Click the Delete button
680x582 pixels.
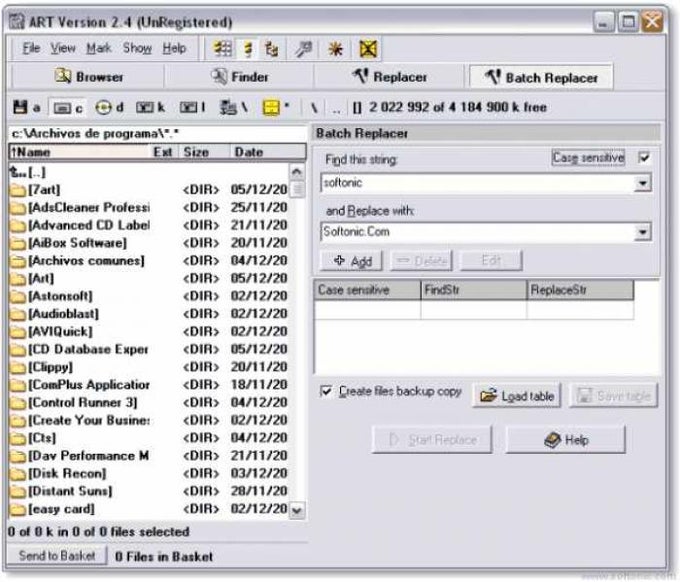422,261
